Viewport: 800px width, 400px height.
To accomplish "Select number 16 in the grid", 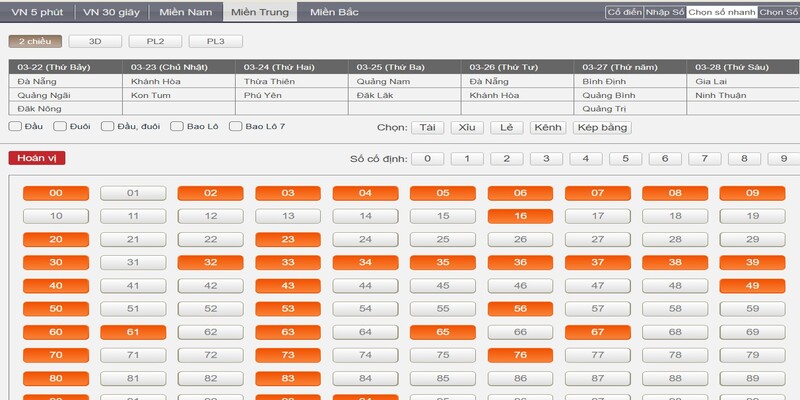I will pos(520,215).
